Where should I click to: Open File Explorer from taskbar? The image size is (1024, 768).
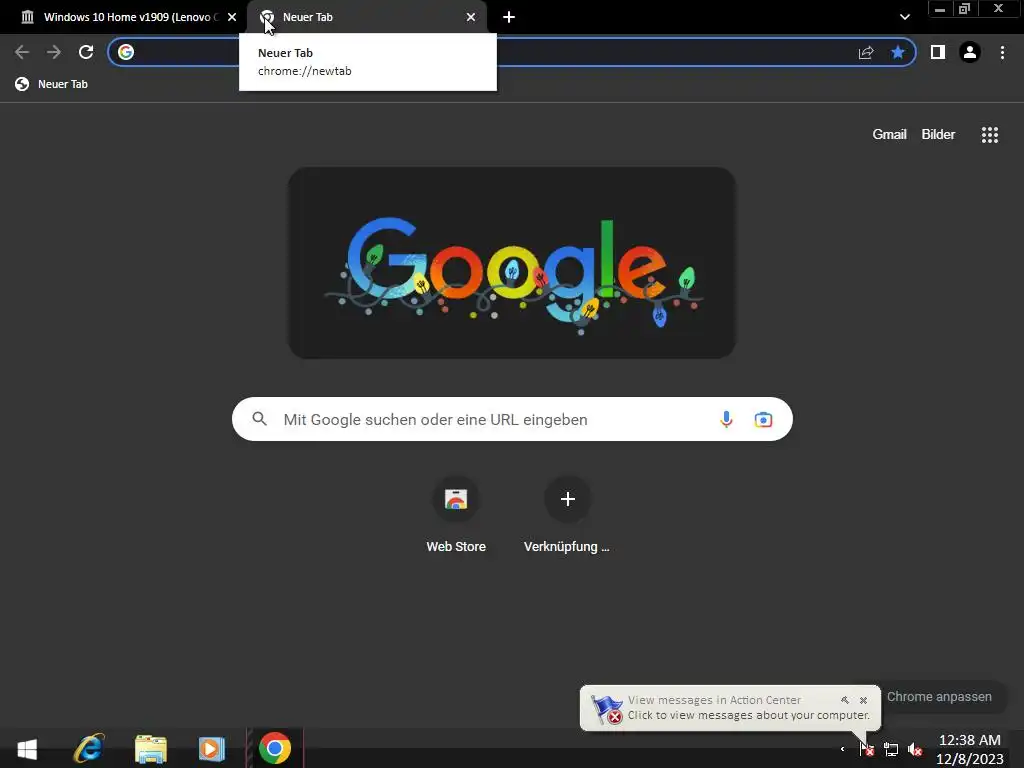pos(151,748)
